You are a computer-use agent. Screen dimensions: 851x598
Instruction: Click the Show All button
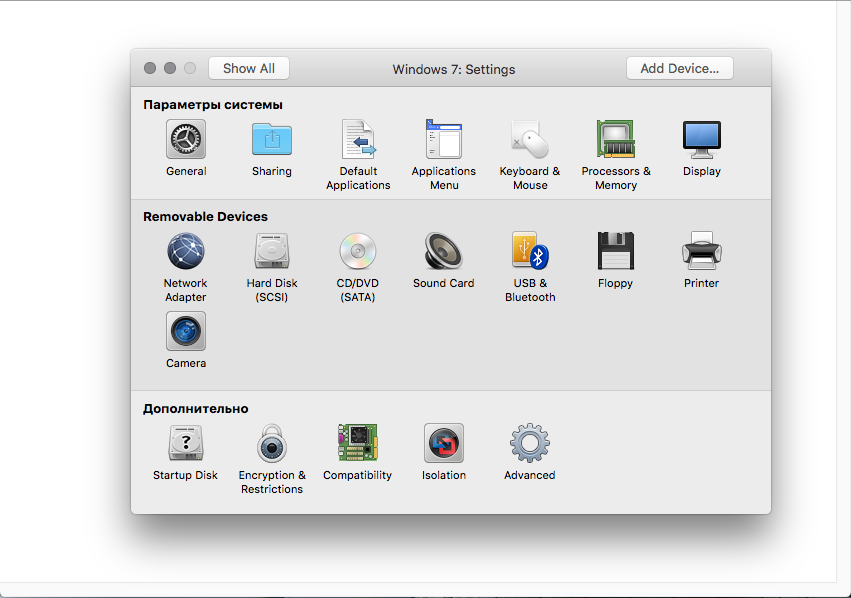(249, 68)
